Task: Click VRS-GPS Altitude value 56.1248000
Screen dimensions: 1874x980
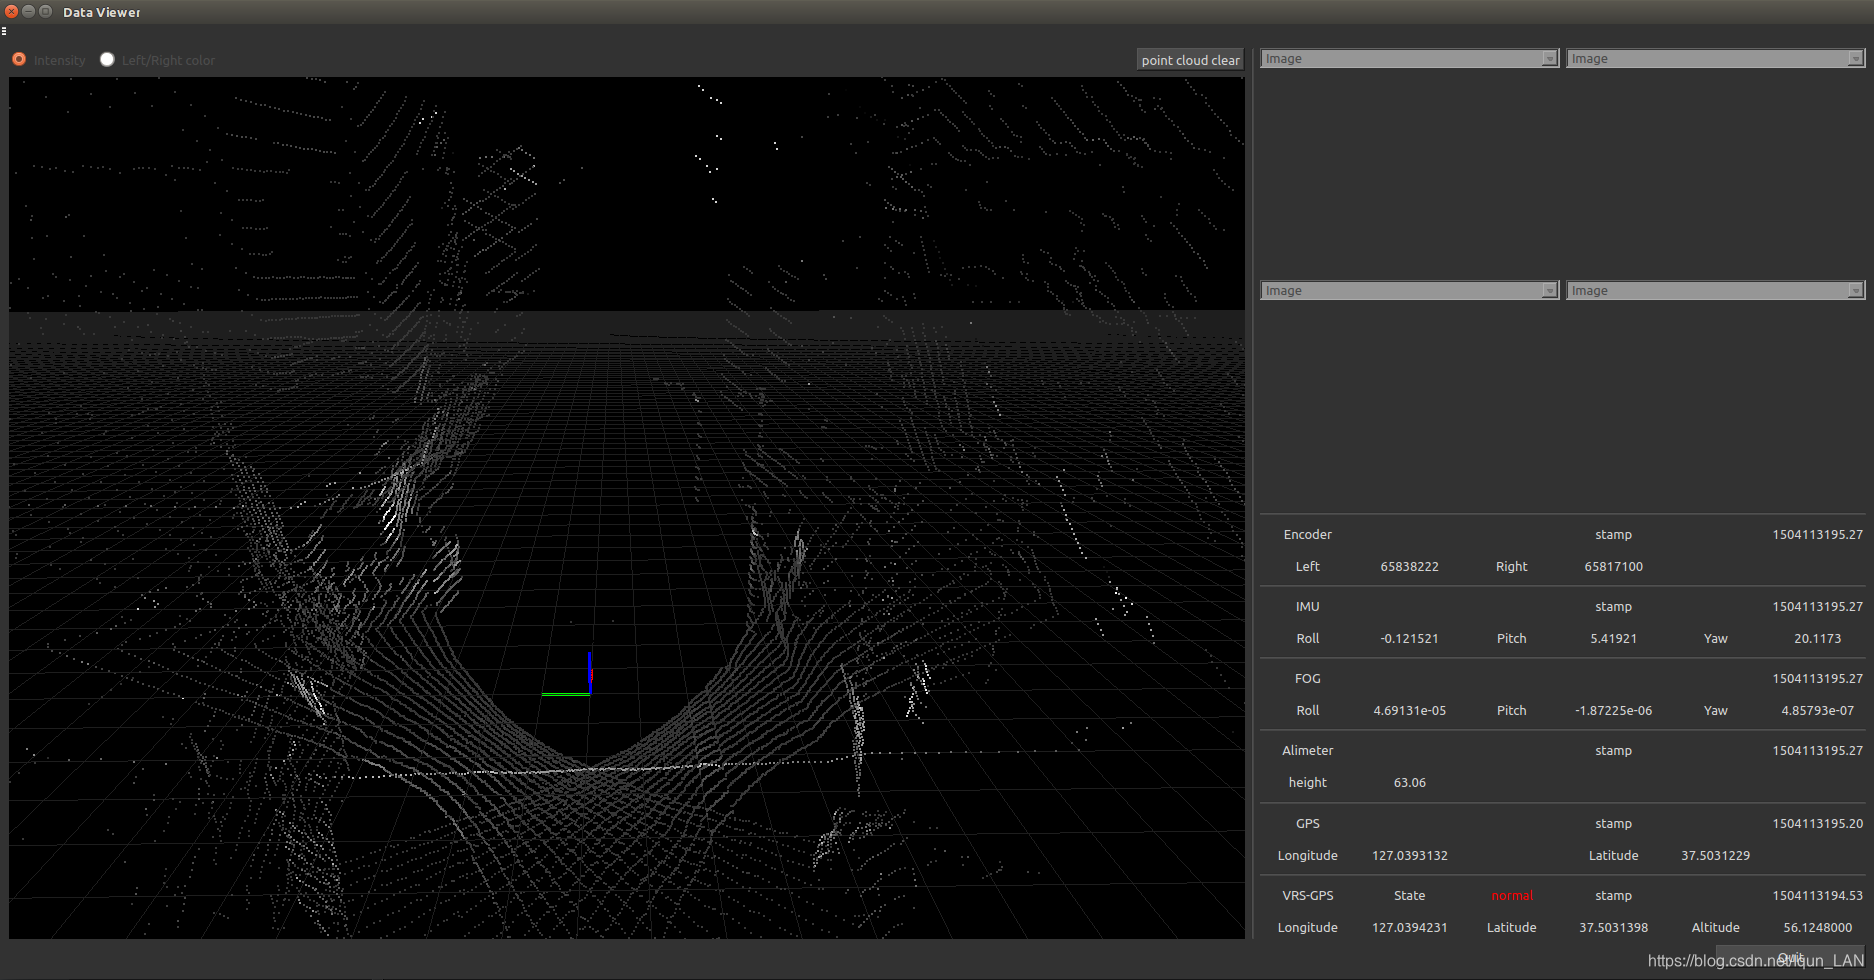Action: click(x=1817, y=928)
